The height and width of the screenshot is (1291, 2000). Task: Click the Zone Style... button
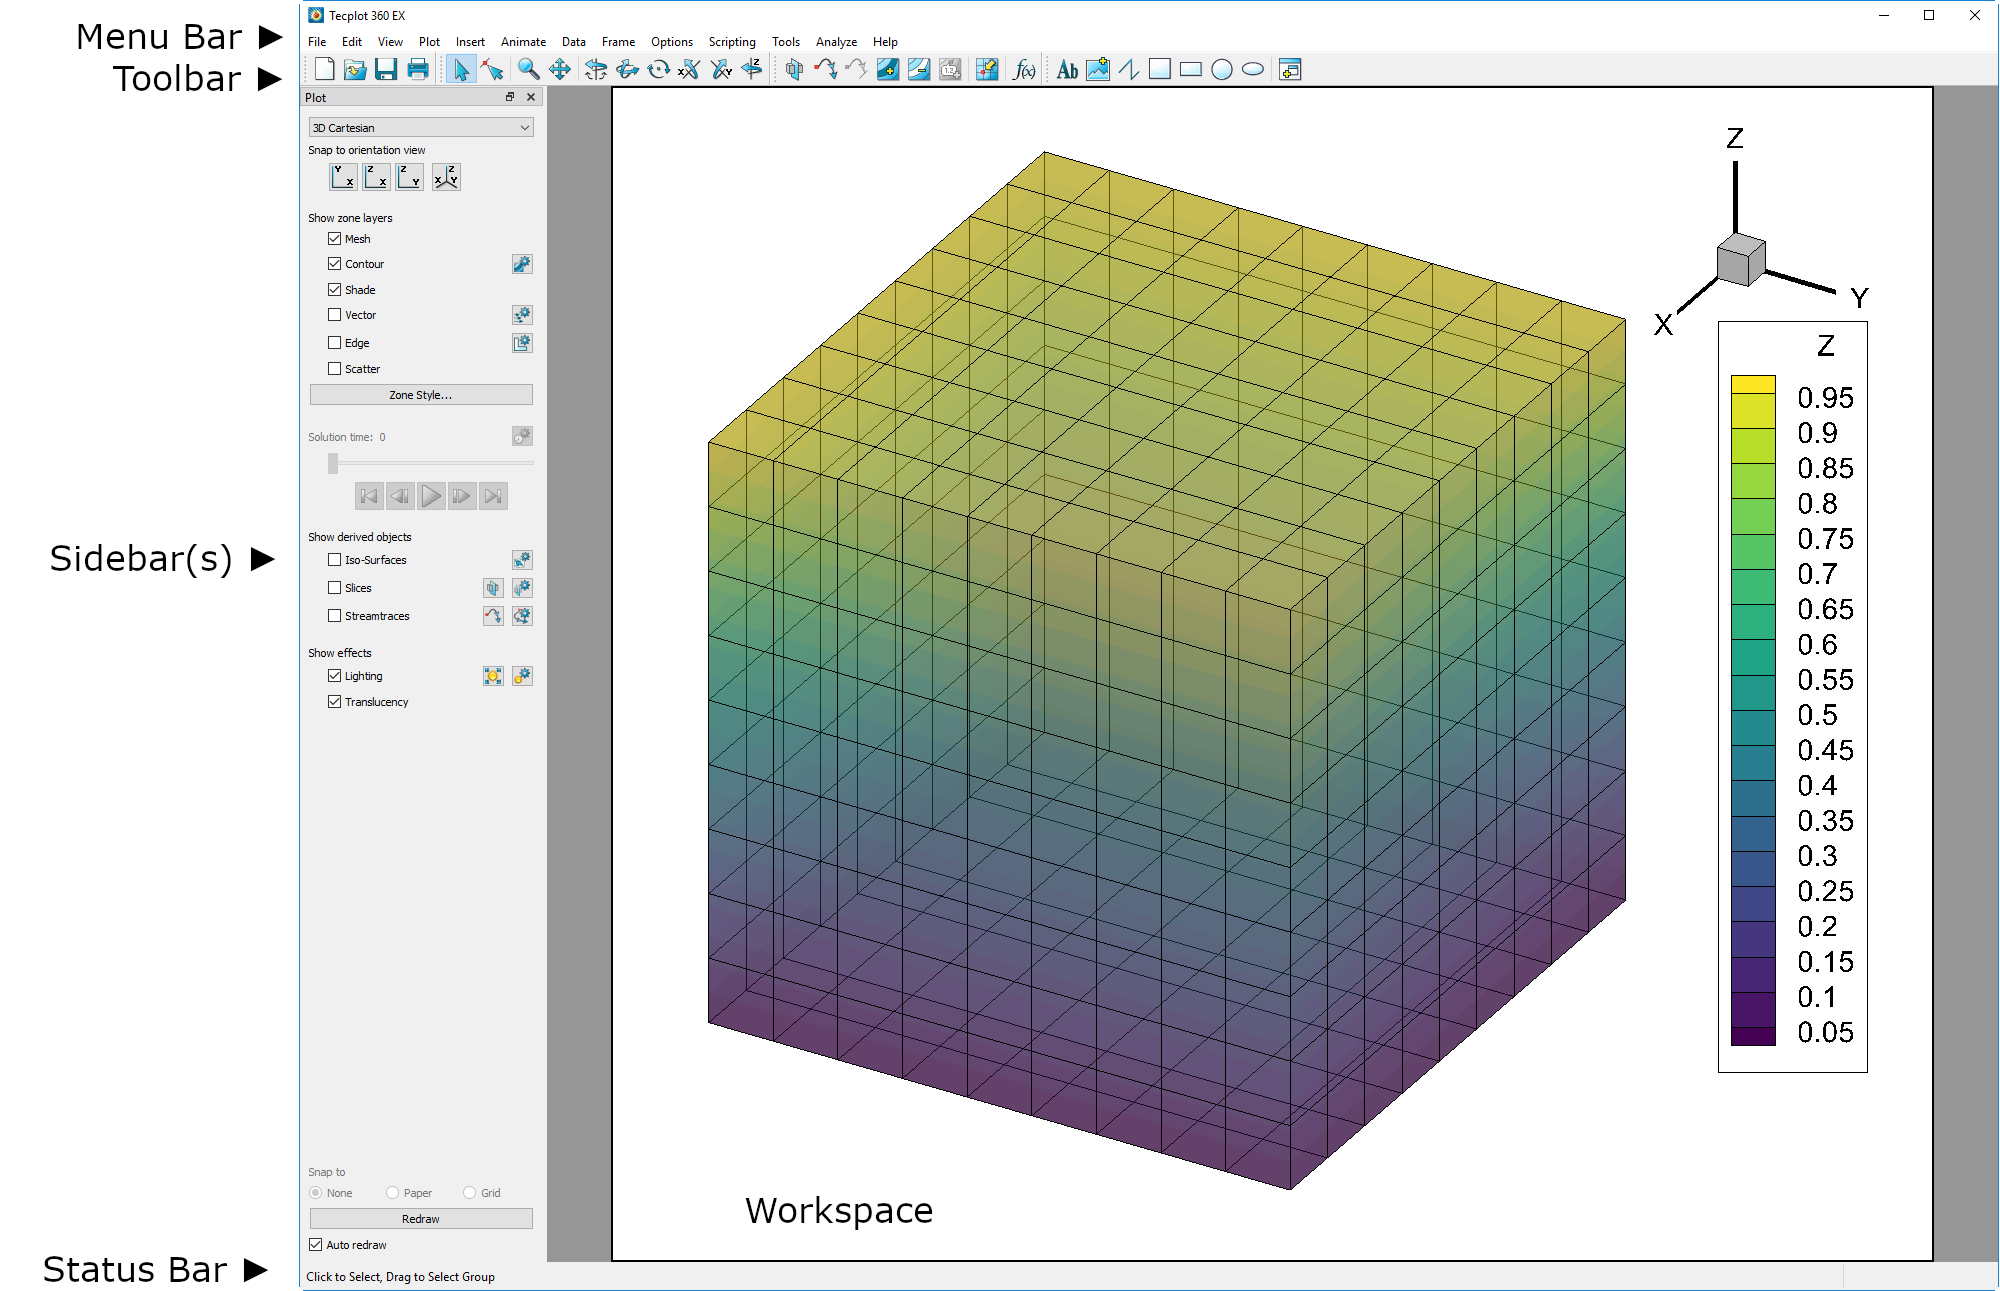click(421, 395)
